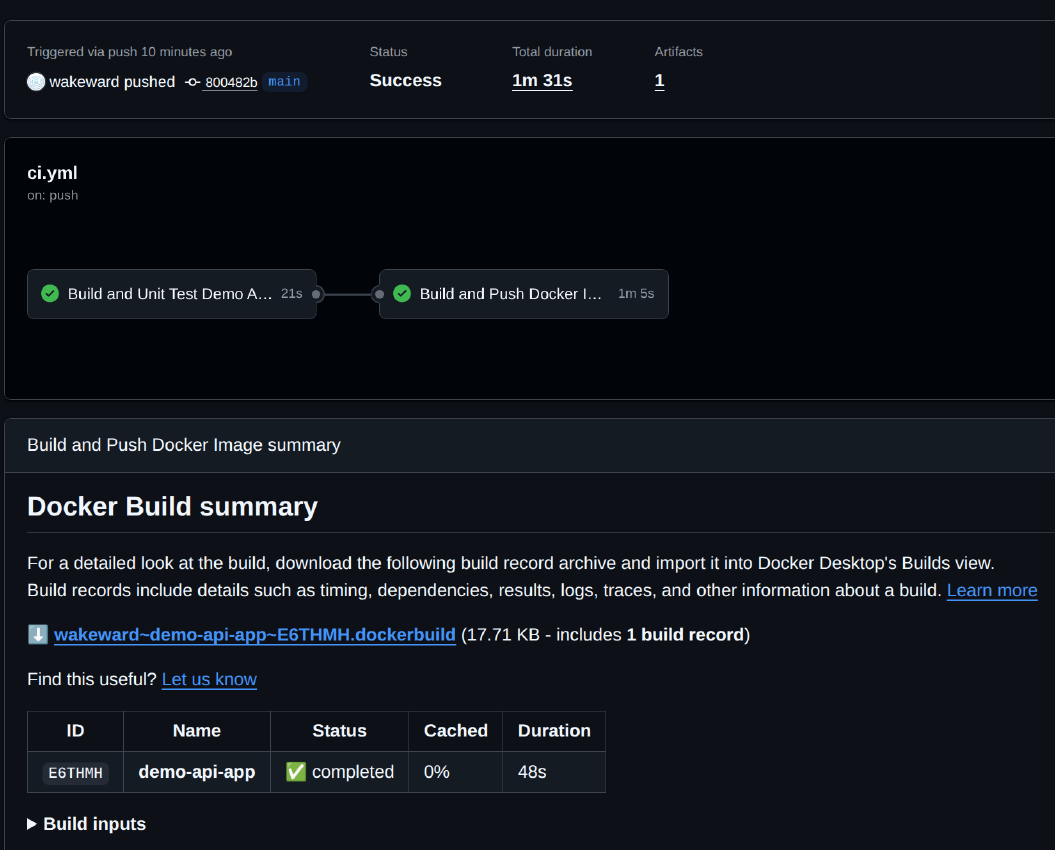This screenshot has height=850, width=1055.
Task: Click green check on Build and Push Docker job
Action: pyautogui.click(x=402, y=294)
